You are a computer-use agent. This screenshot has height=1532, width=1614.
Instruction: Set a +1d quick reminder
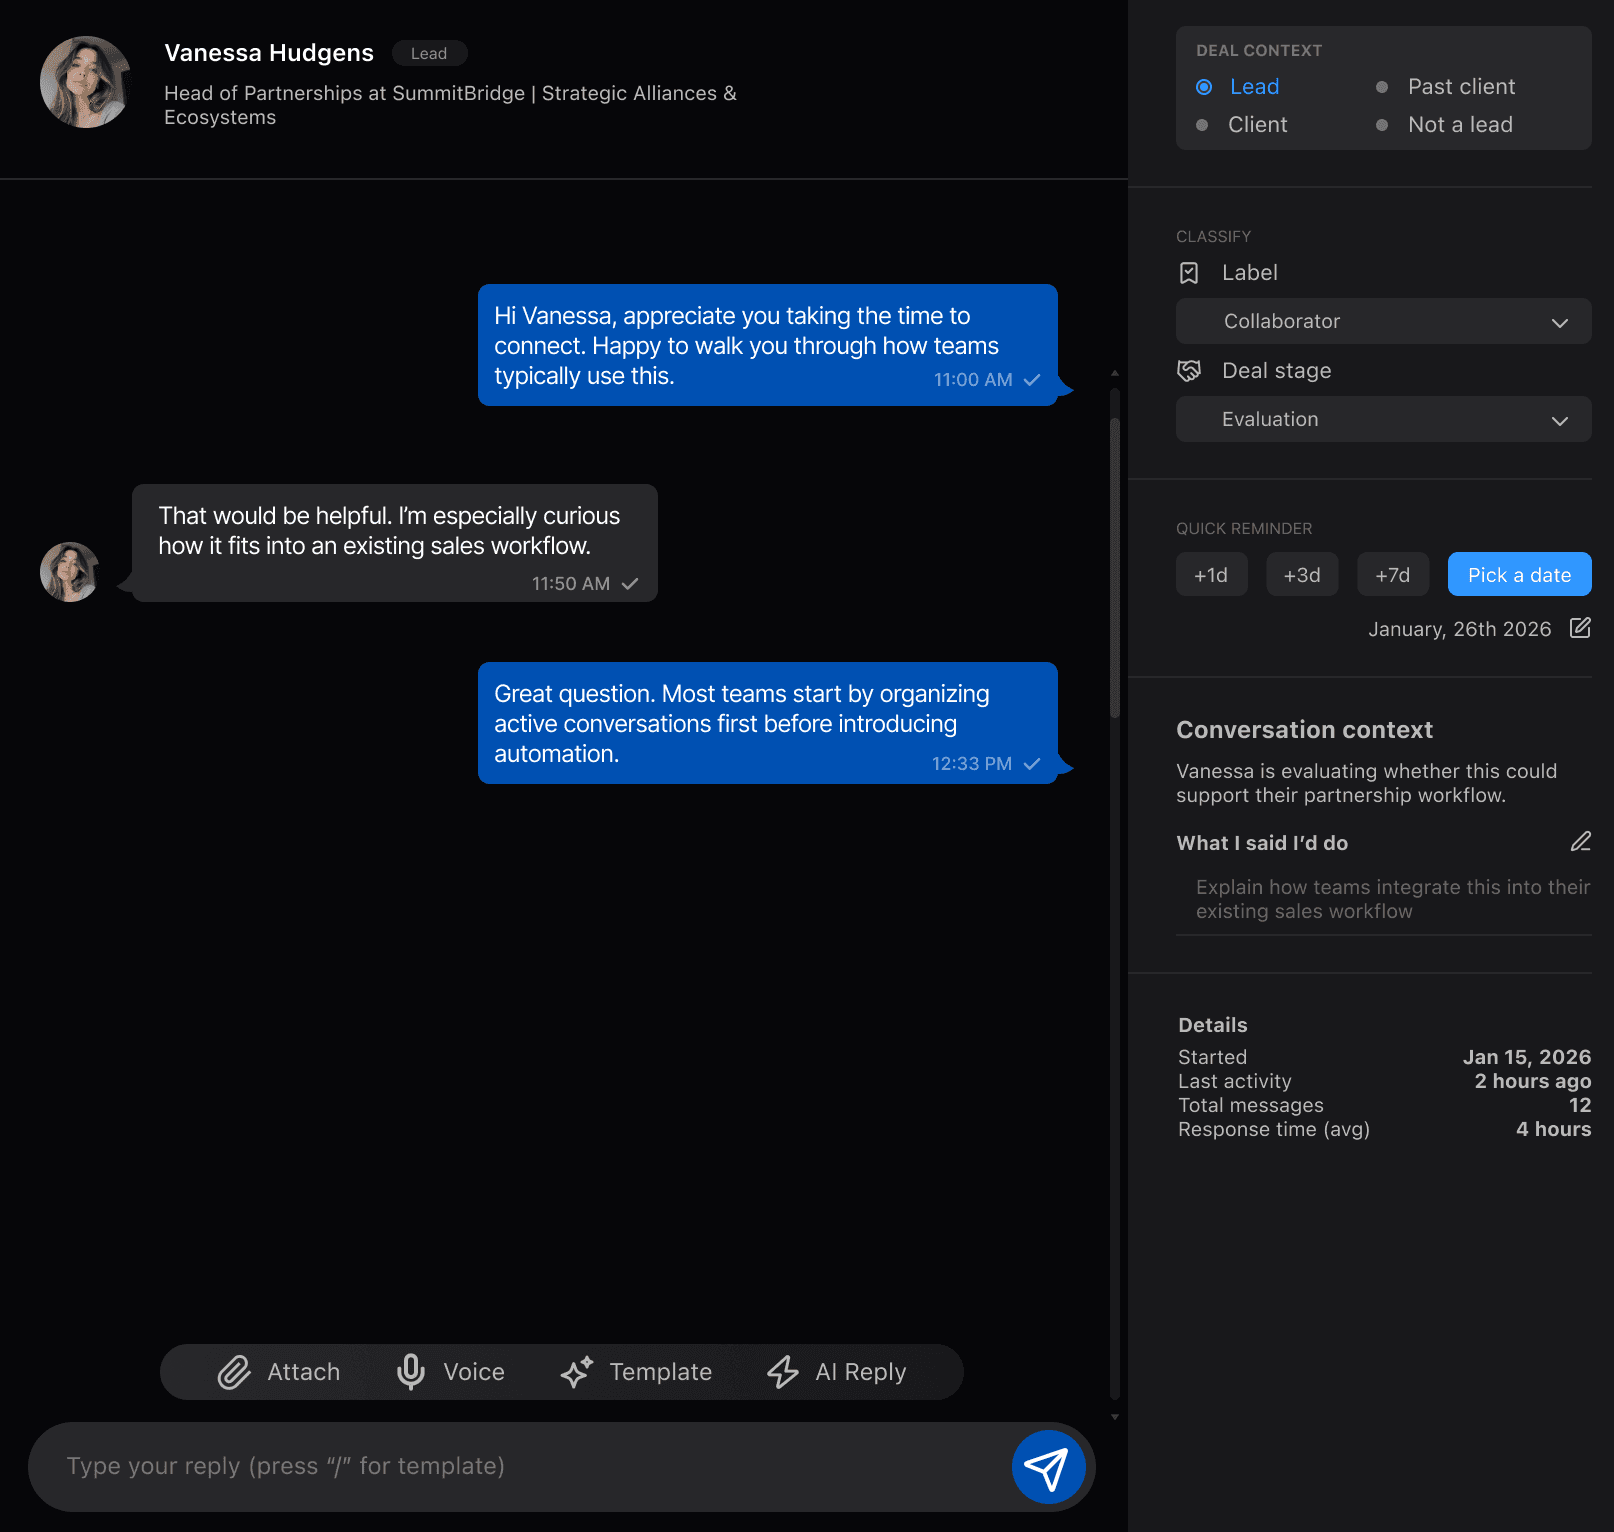click(x=1211, y=575)
